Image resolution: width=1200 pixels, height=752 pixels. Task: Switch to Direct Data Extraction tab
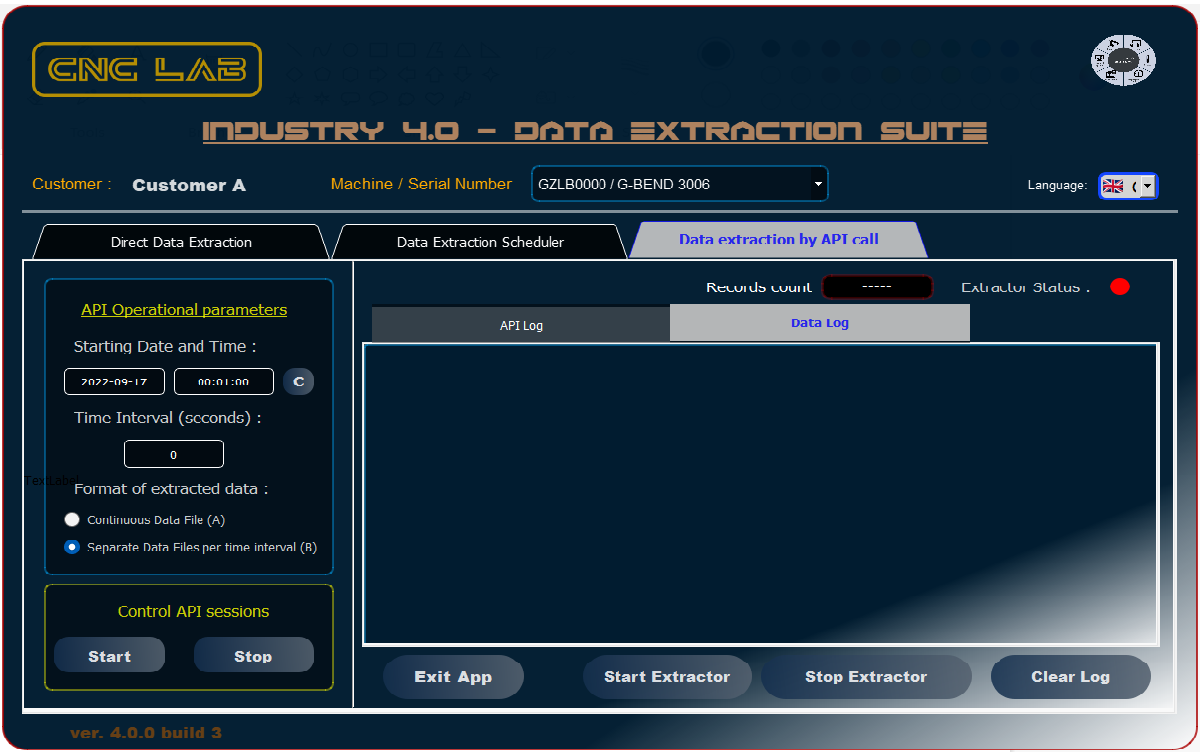point(181,242)
